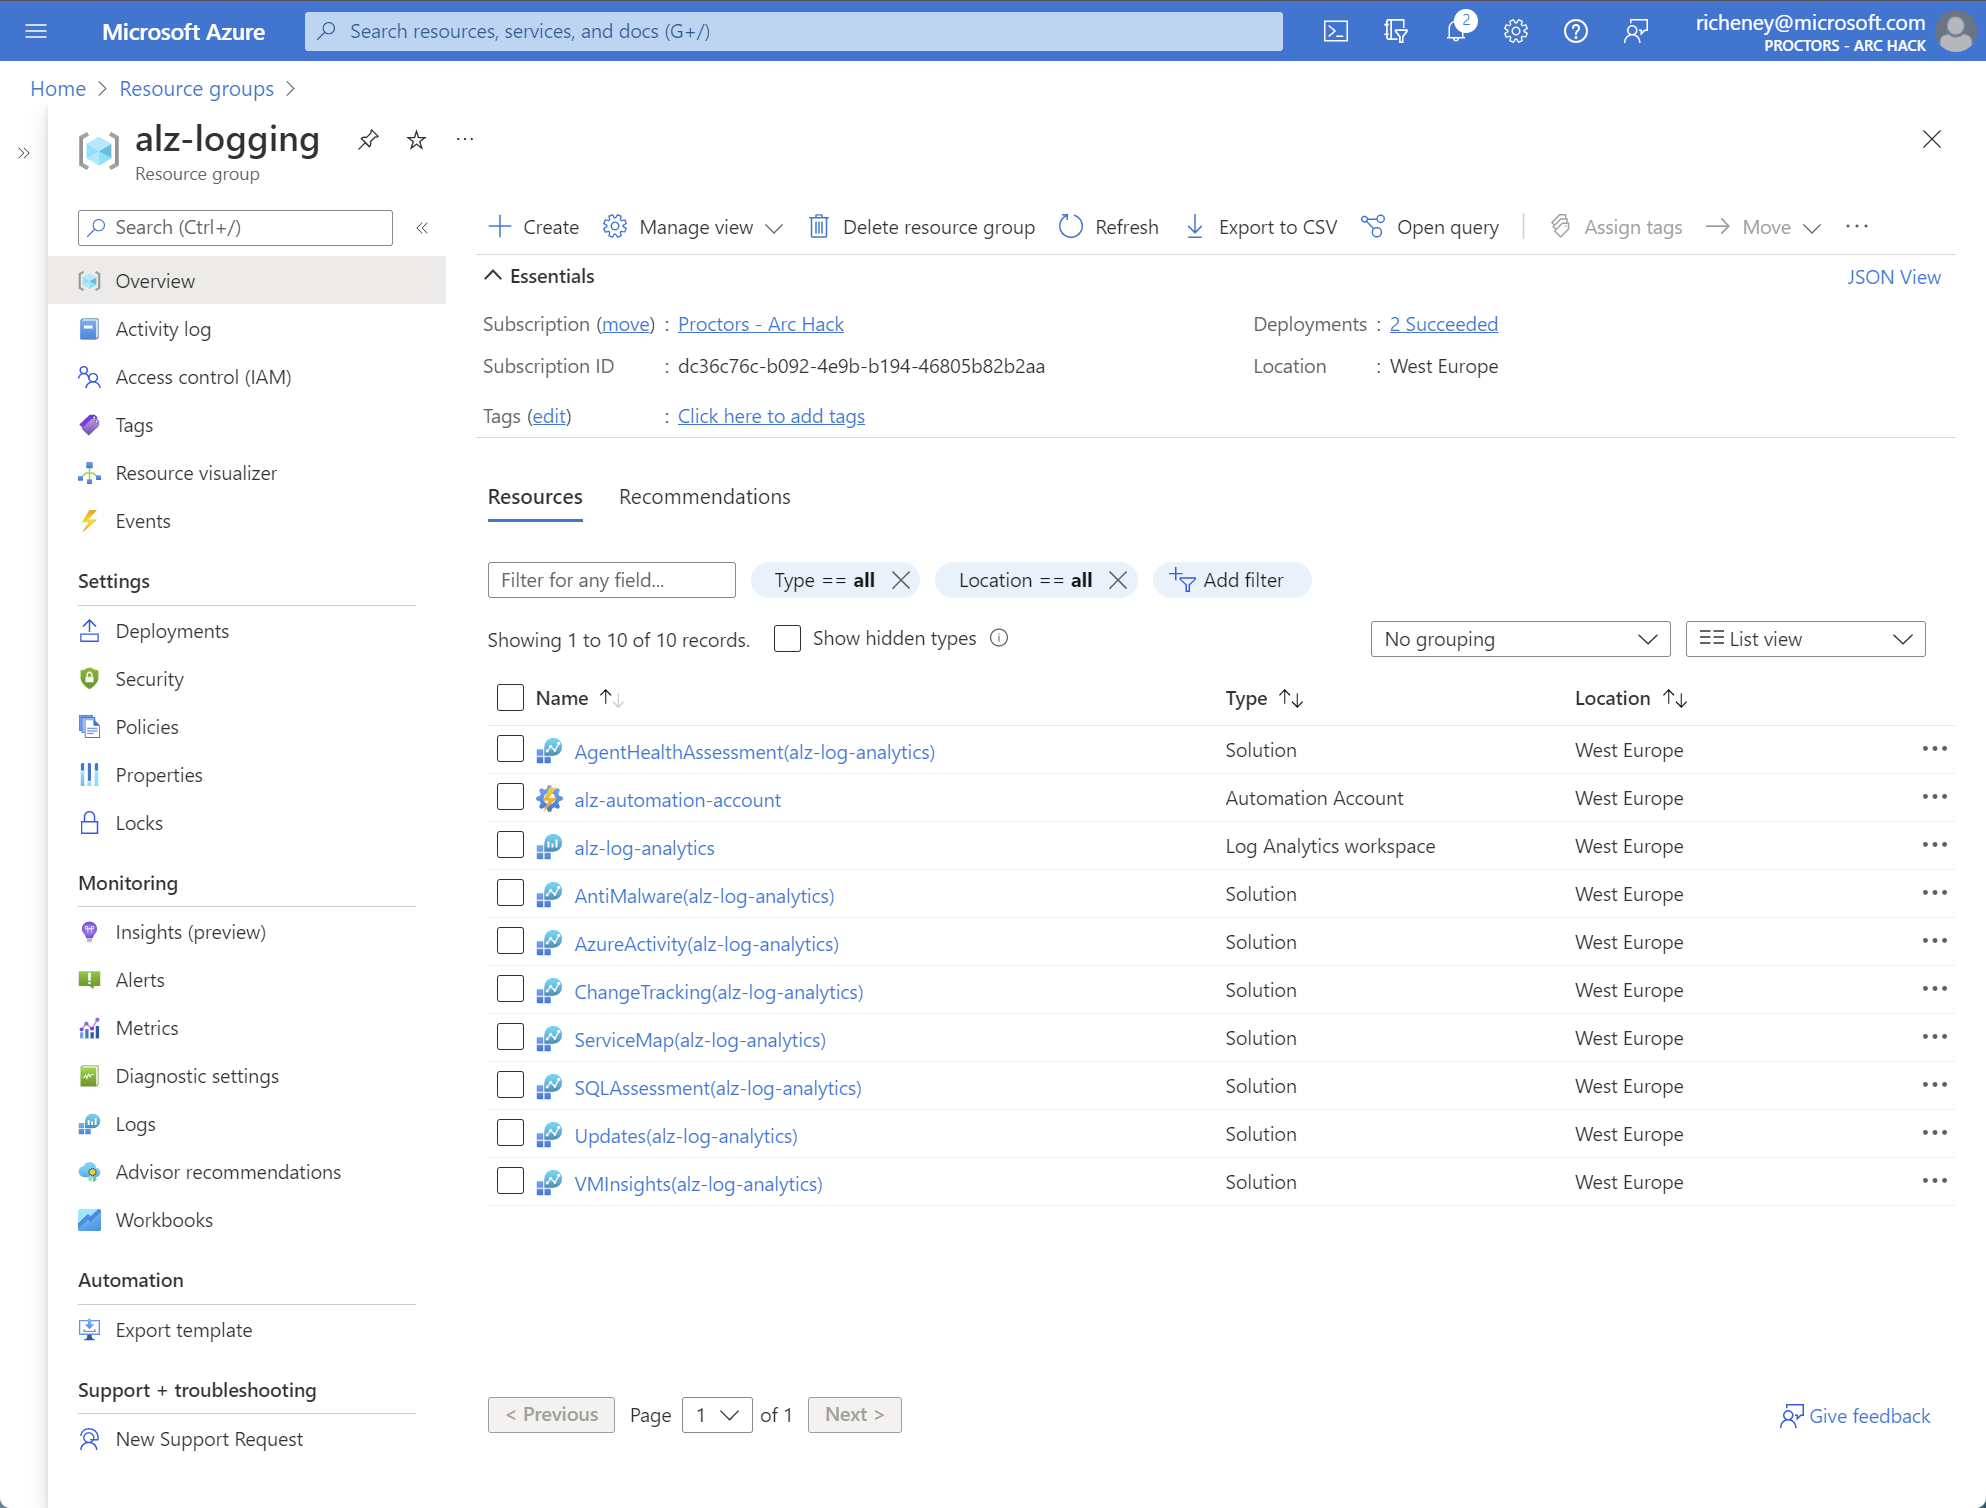
Task: Pin the alz-logging resource group
Action: 368,139
